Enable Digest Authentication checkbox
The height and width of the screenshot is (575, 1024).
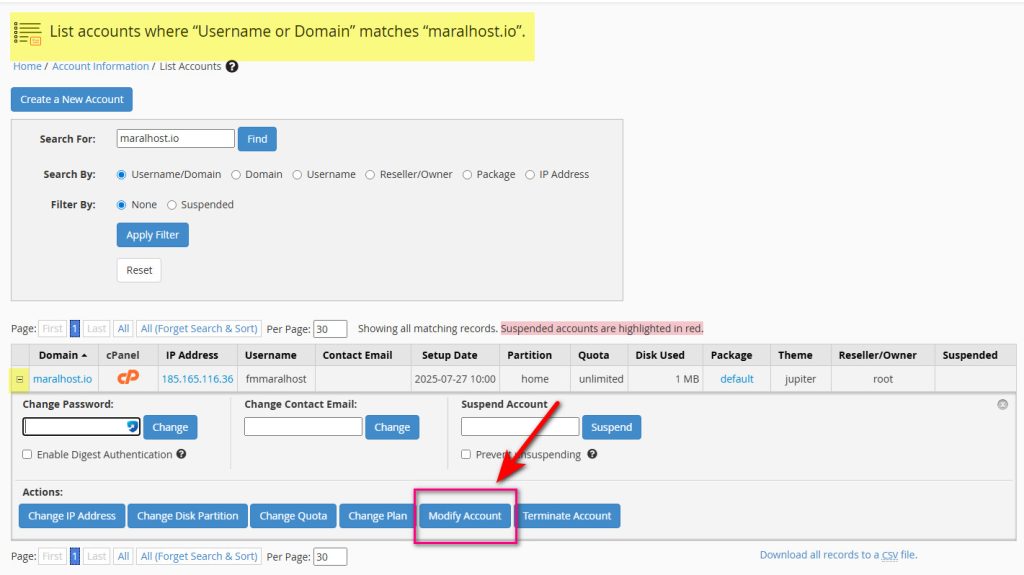[27, 454]
